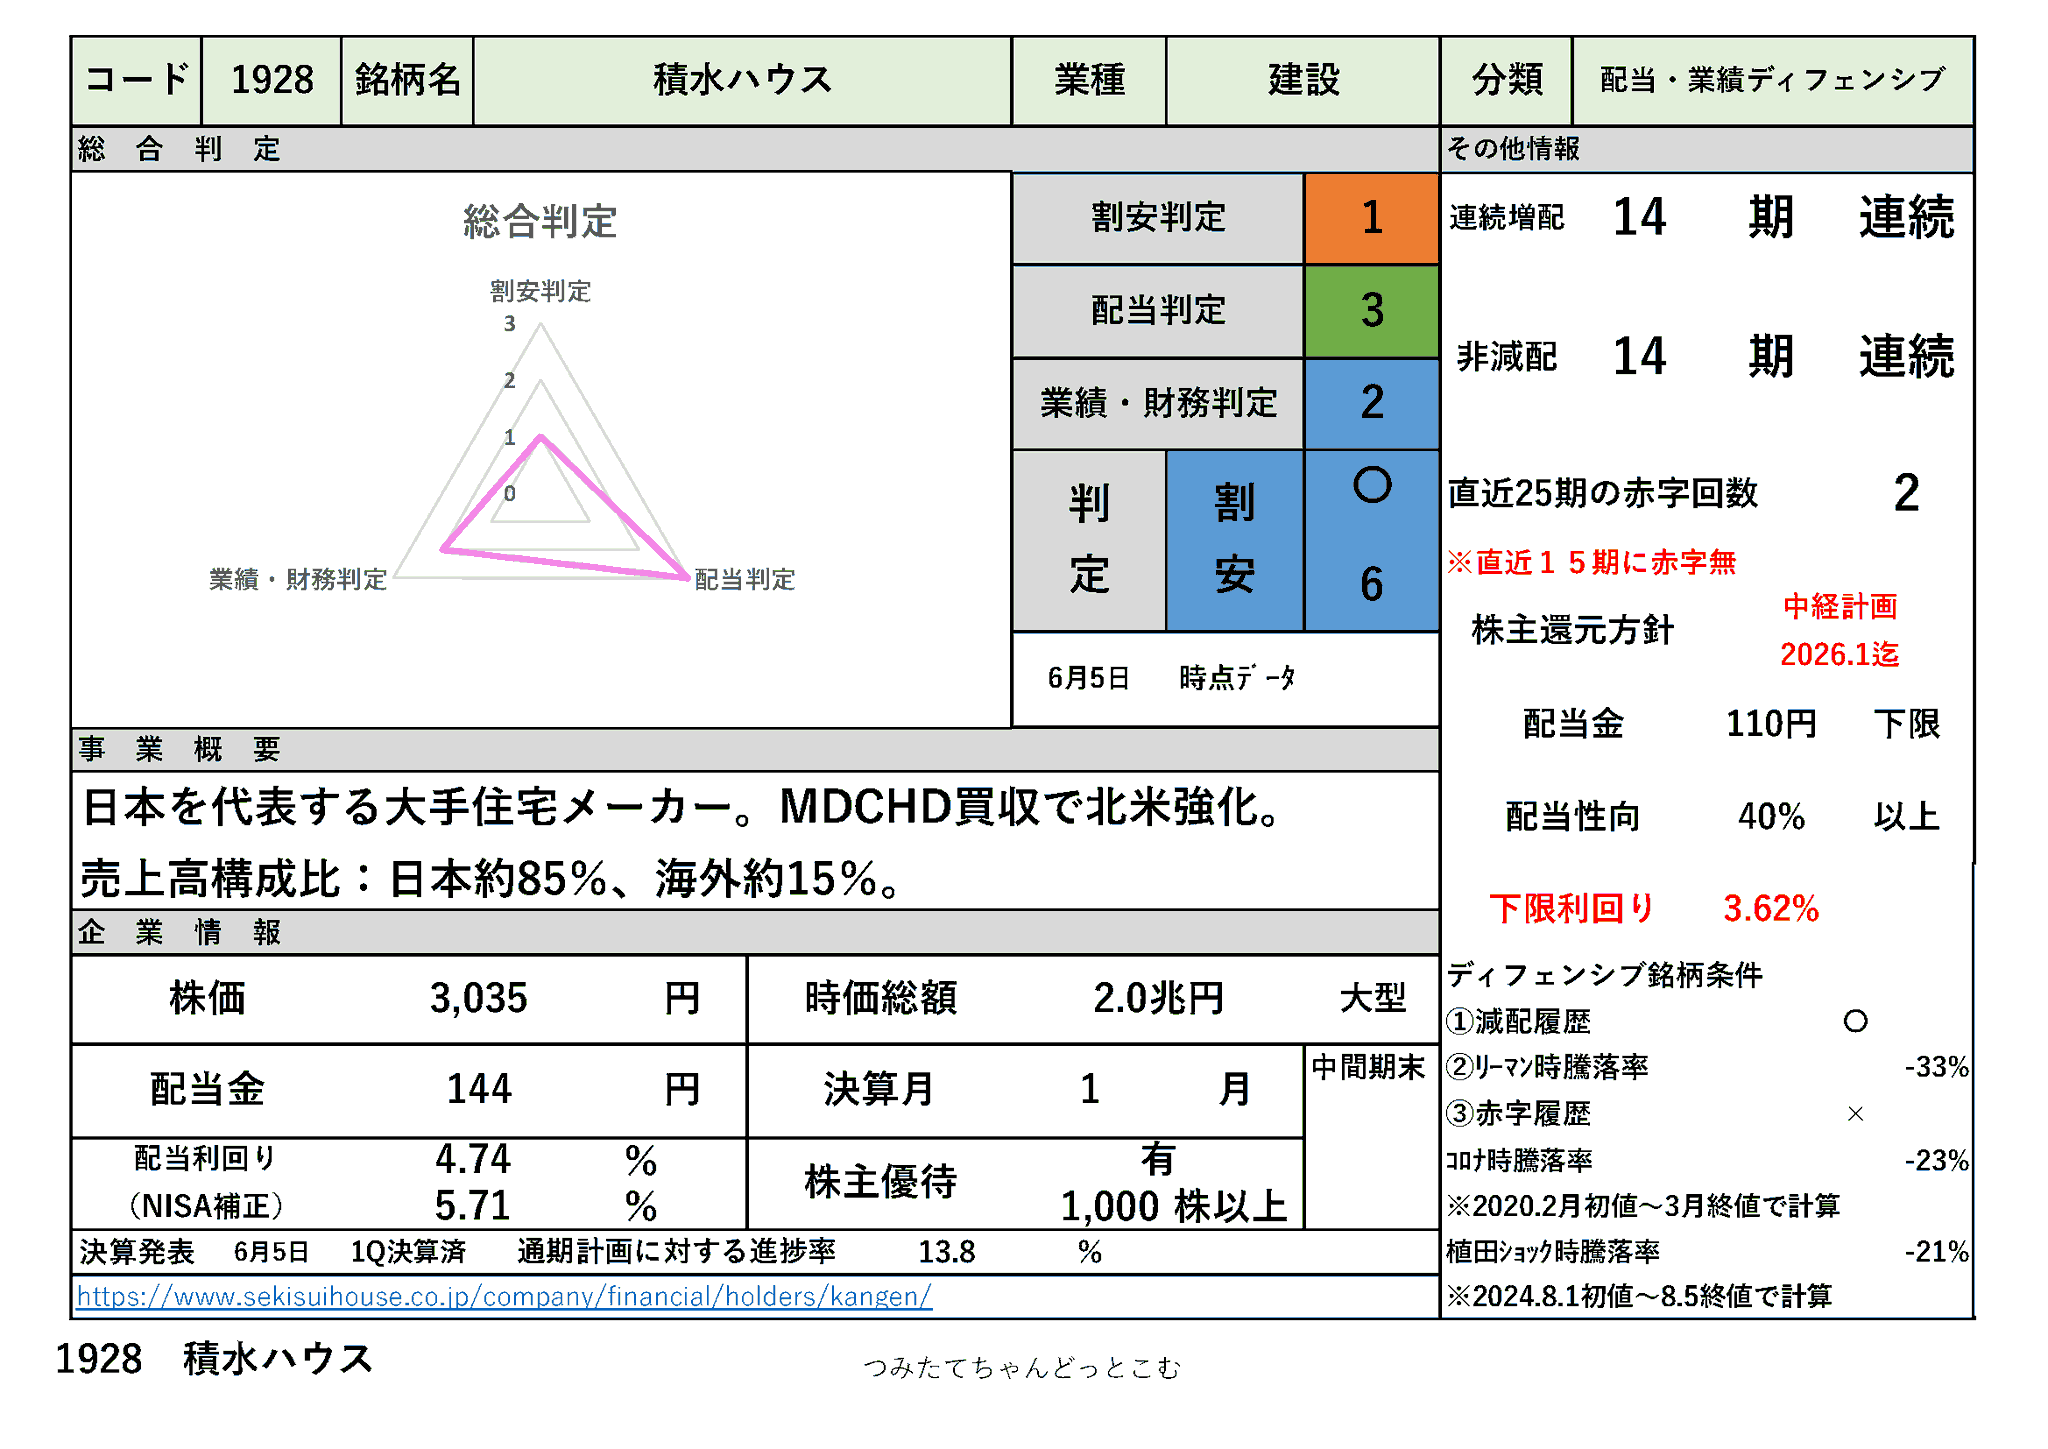The image size is (2048, 1449).
Task: Click the × mark beside ③赤字履歴
Action: (1855, 1114)
